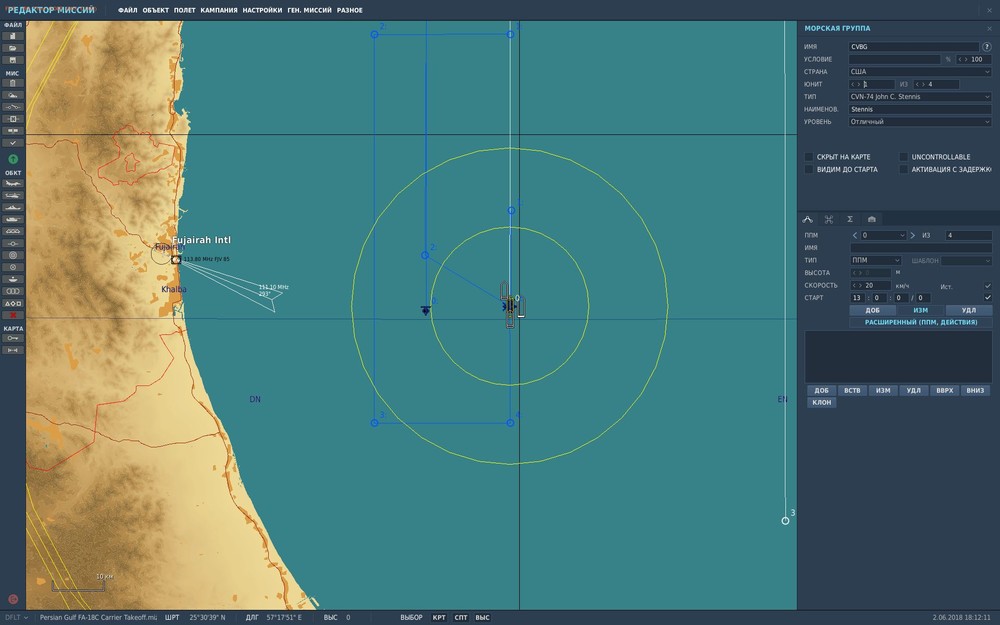Click the РАСШИРЕННЫЙ (ППМ, ДЕЙСТВИЯ) button

(920, 323)
